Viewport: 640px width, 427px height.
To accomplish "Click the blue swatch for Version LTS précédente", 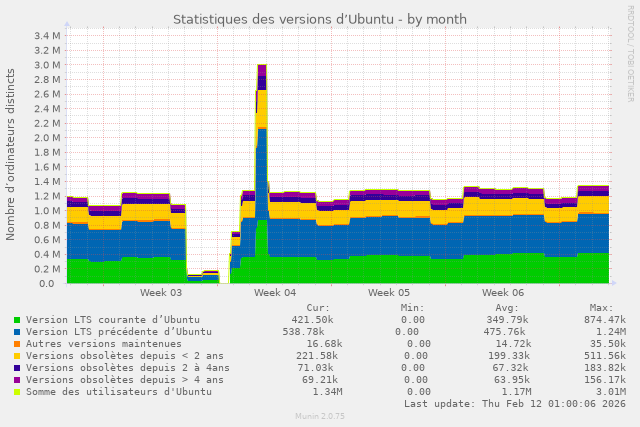I will tap(17, 332).
